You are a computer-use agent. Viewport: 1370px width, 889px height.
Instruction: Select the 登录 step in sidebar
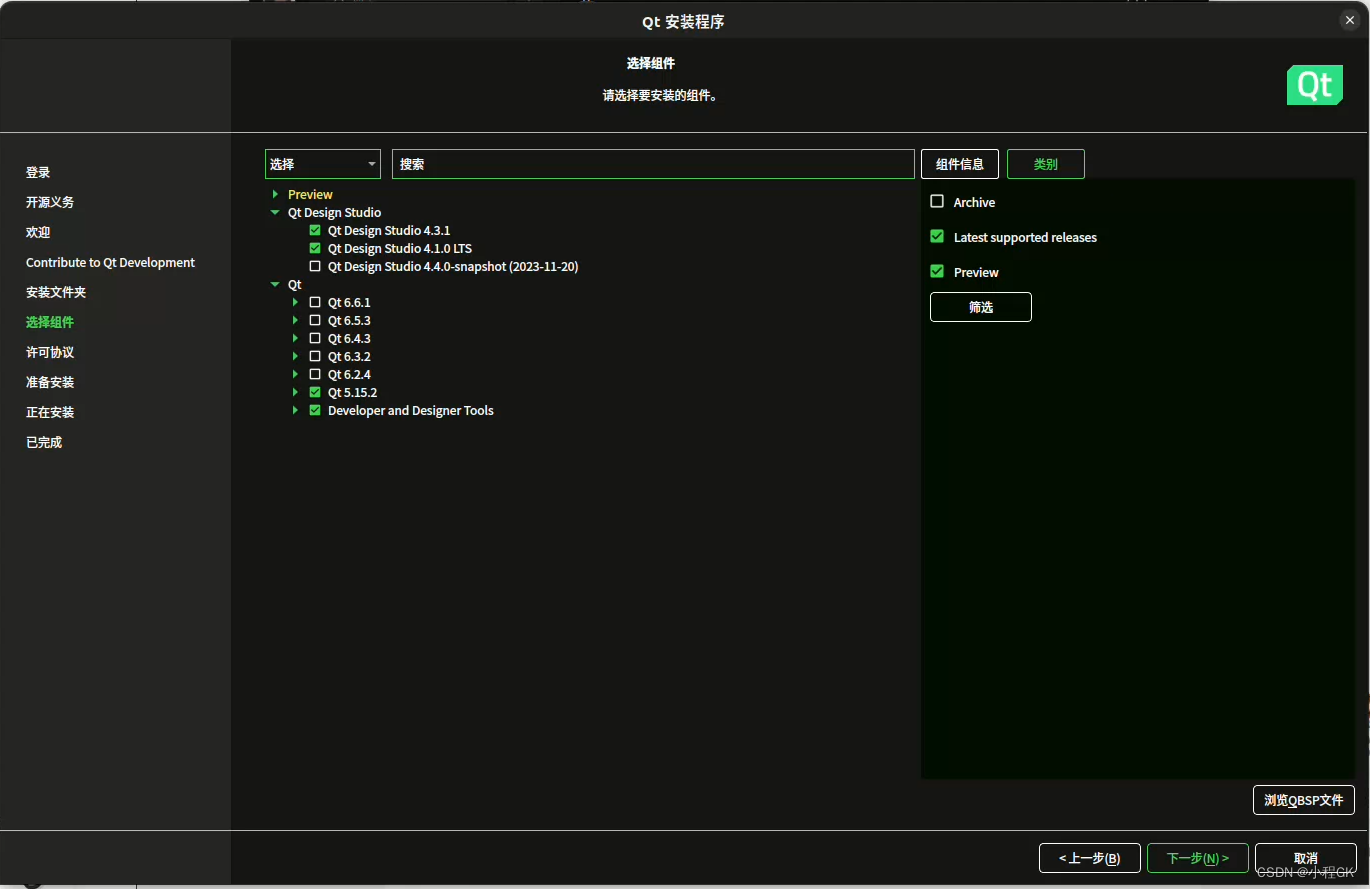[38, 172]
